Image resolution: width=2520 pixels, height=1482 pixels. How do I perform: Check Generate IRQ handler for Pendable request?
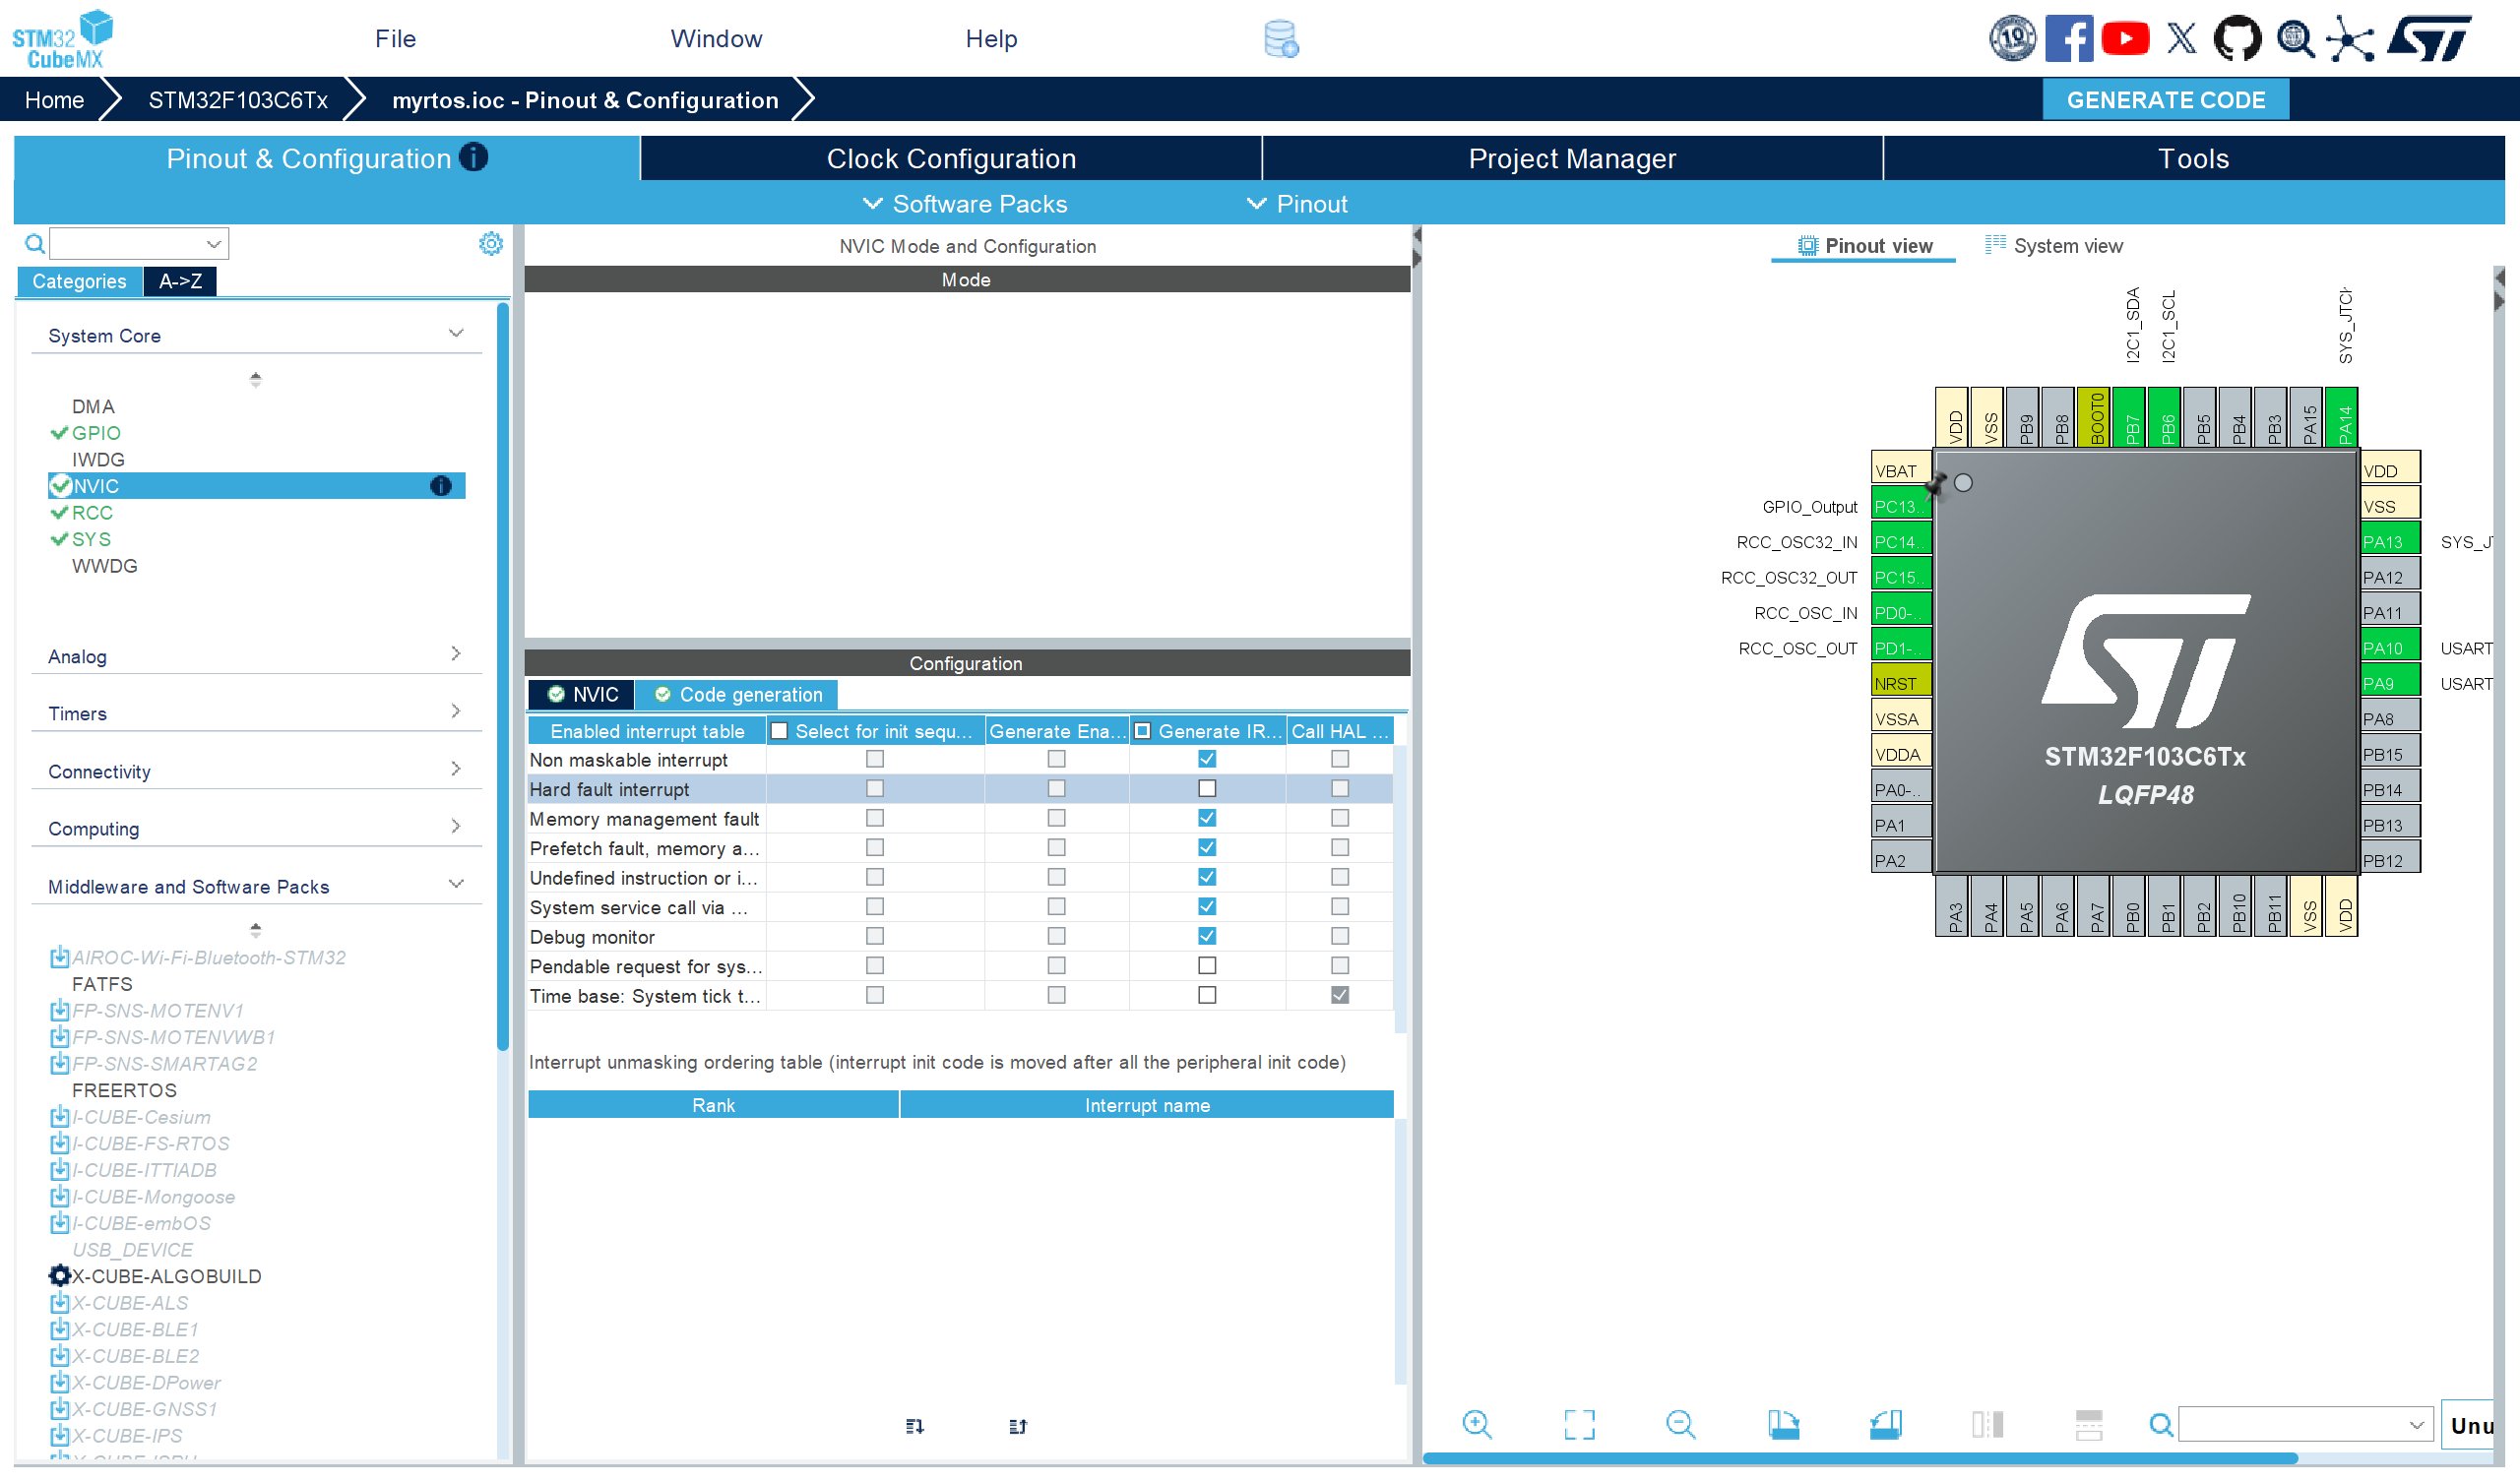coord(1207,966)
